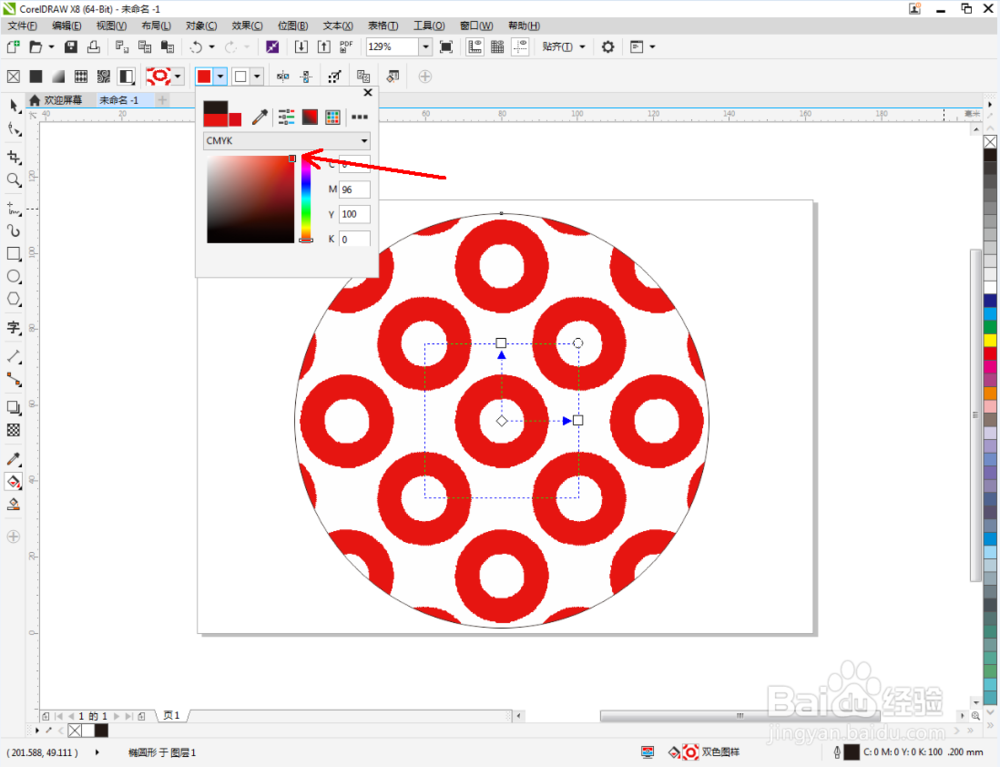Open the Options gear icon

pyautogui.click(x=608, y=47)
